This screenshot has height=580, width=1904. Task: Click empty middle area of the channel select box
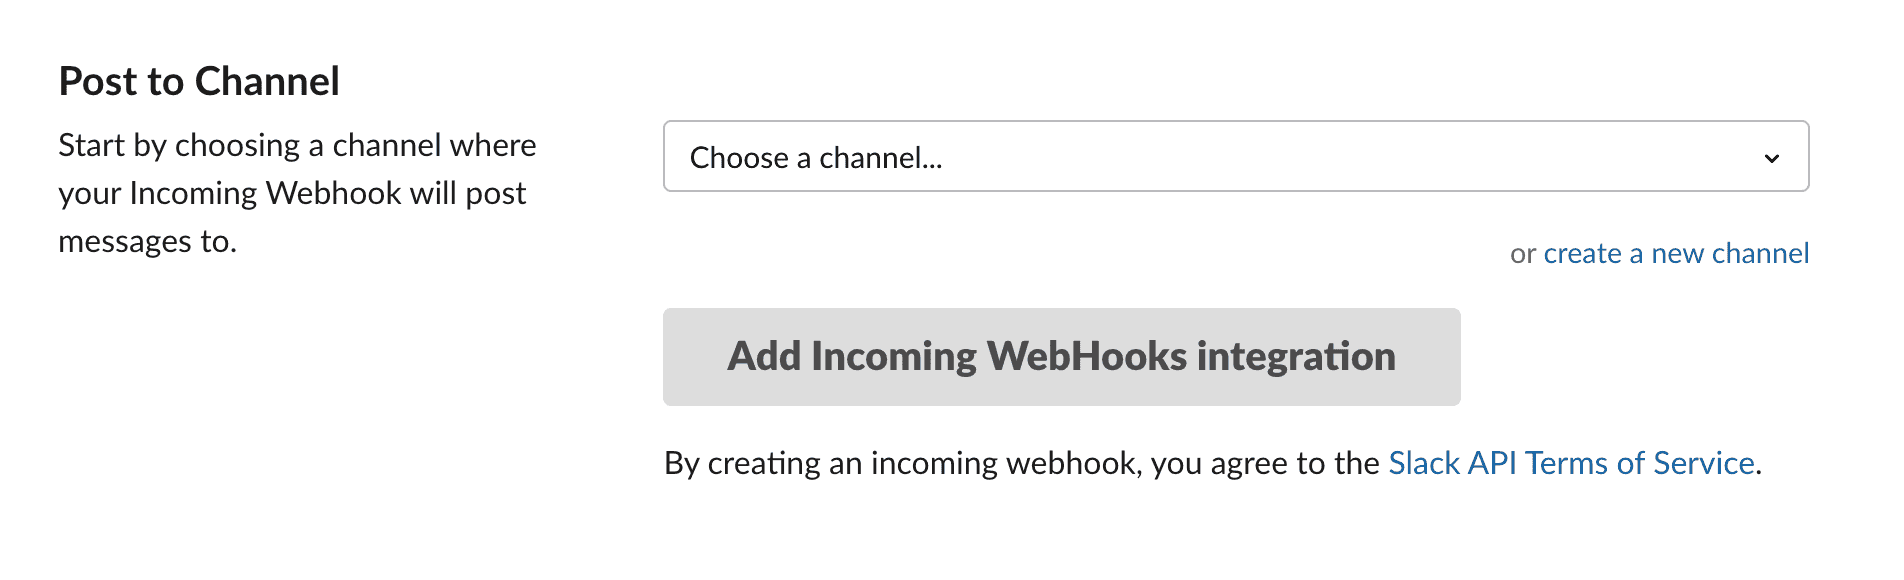pyautogui.click(x=1350, y=156)
